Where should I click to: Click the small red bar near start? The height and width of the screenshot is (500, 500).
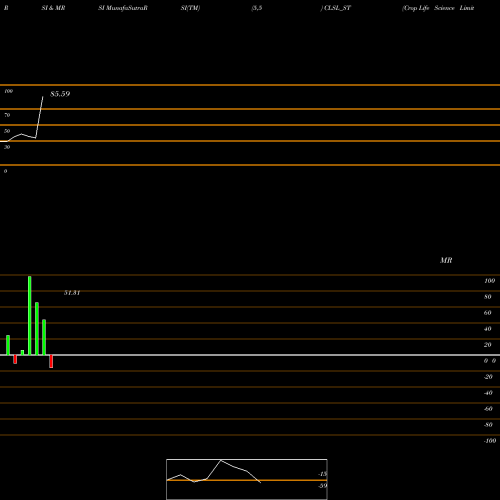[15, 359]
